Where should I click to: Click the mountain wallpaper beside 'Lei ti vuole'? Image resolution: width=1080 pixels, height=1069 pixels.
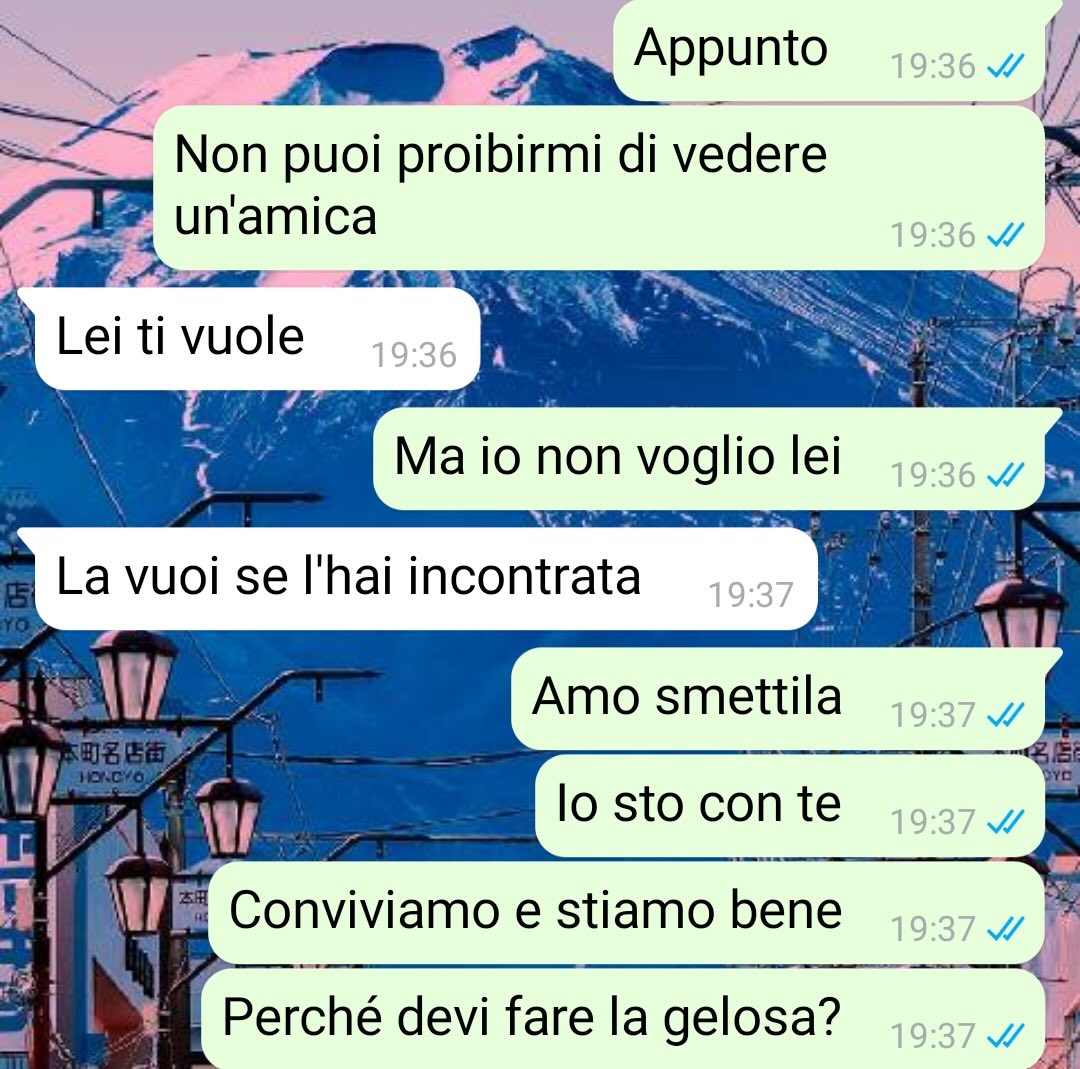coord(758,338)
